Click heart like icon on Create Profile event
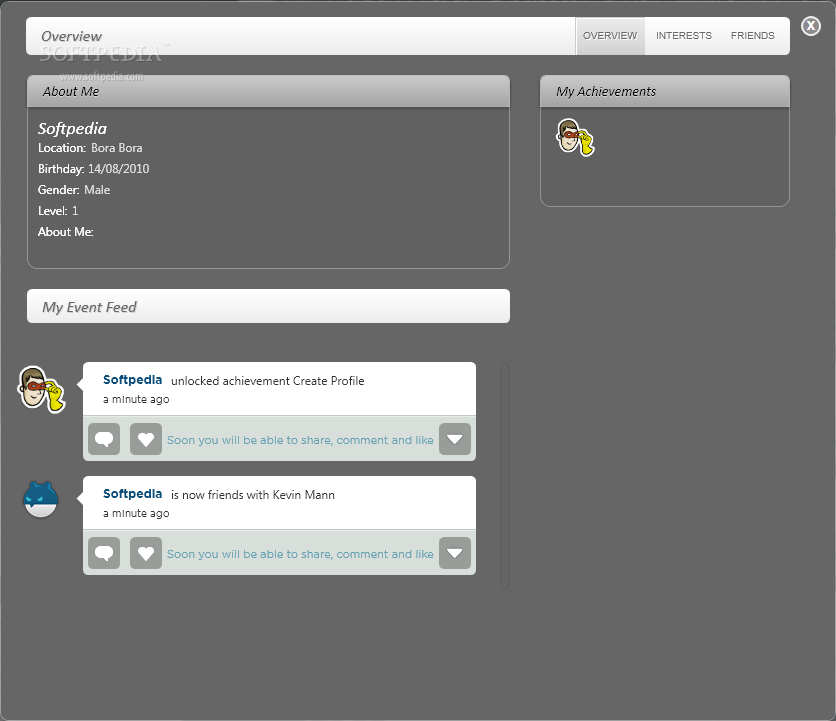Screen dimensions: 836x721 [146, 439]
